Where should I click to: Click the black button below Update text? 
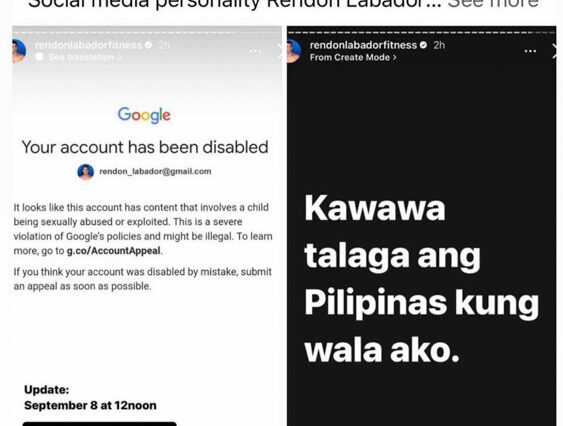pyautogui.click(x=99, y=424)
